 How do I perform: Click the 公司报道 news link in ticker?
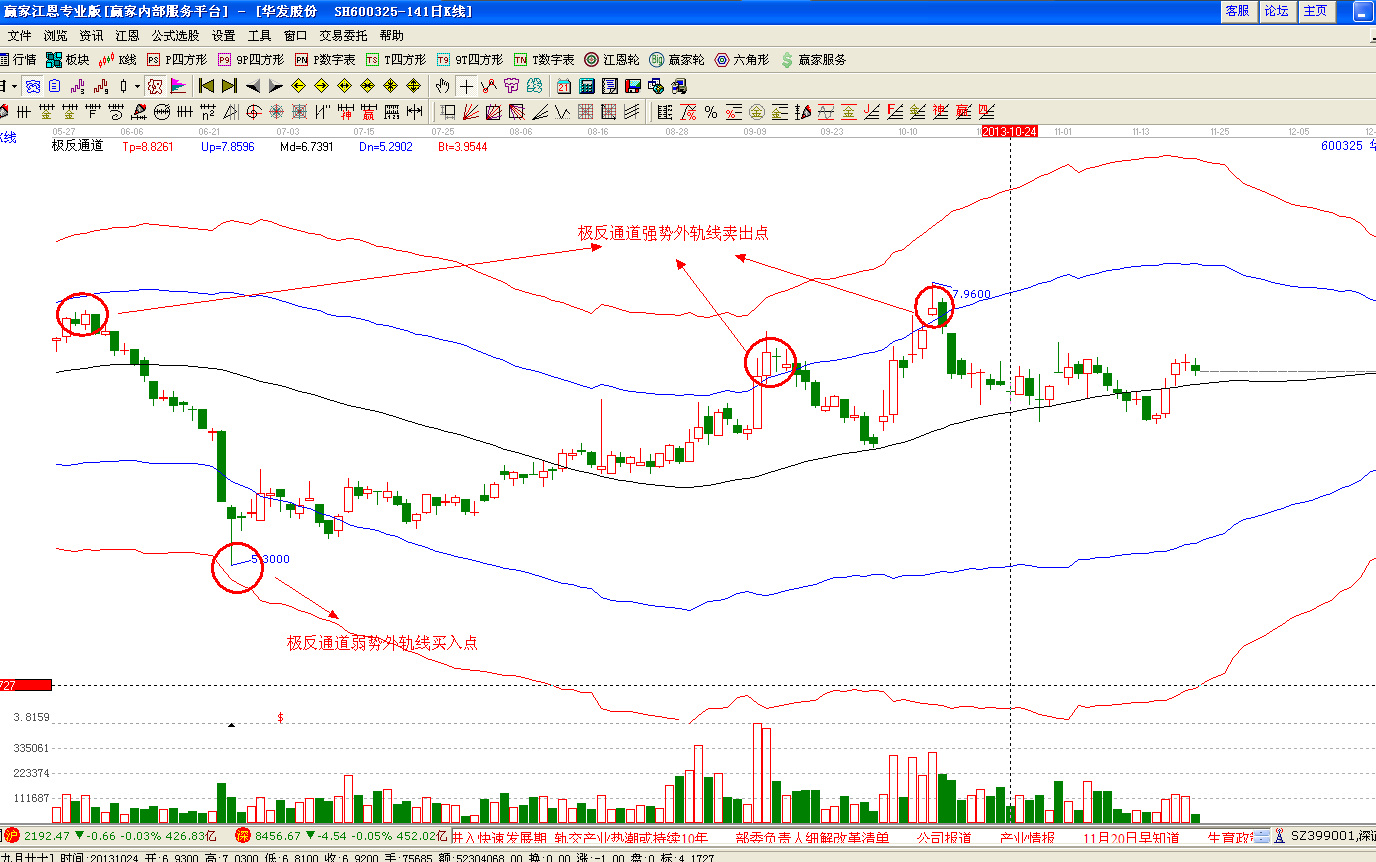point(944,837)
